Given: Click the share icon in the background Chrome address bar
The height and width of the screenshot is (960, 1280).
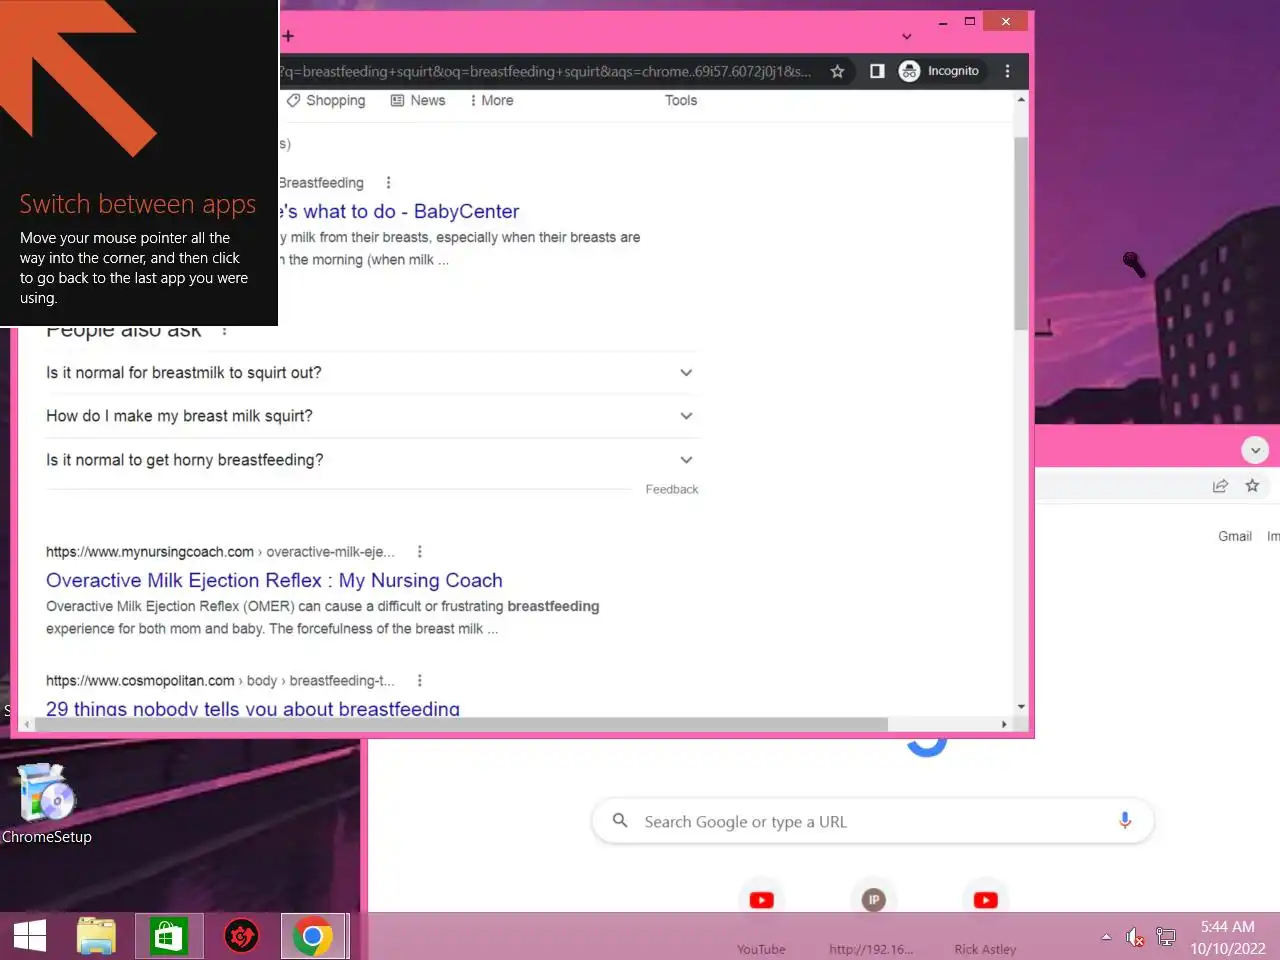Looking at the screenshot, I should 1220,486.
